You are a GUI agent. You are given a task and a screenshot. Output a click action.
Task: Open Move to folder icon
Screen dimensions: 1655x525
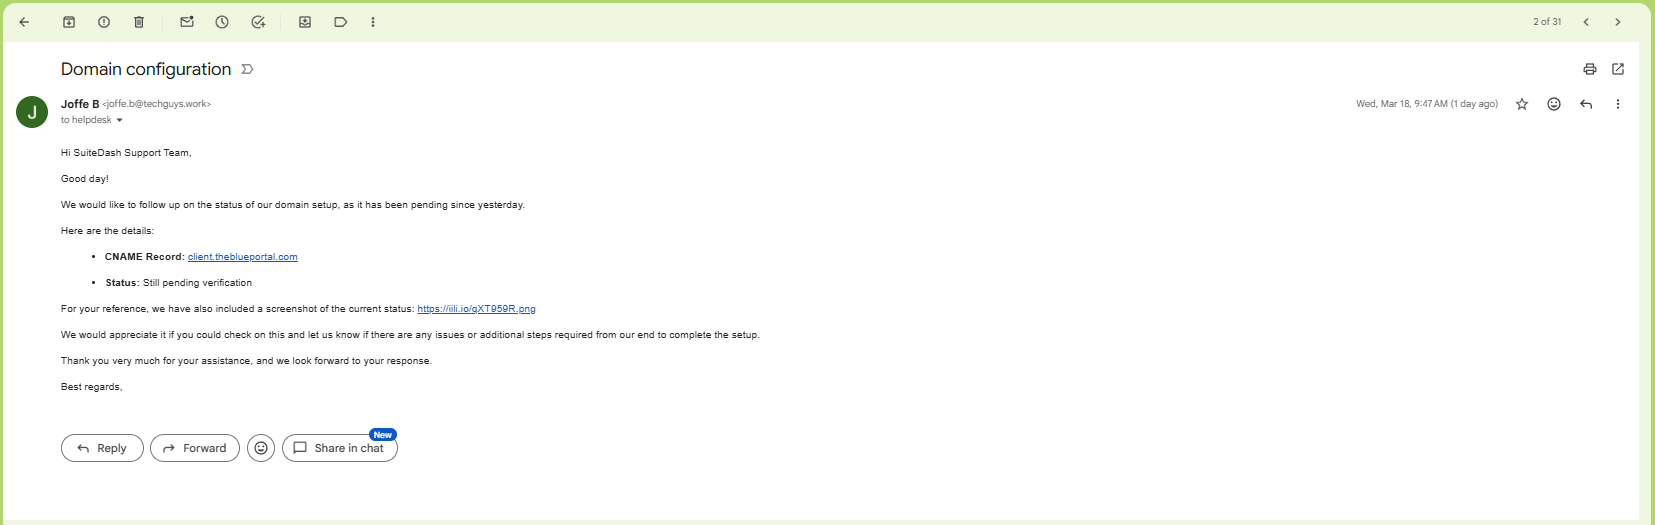point(305,22)
